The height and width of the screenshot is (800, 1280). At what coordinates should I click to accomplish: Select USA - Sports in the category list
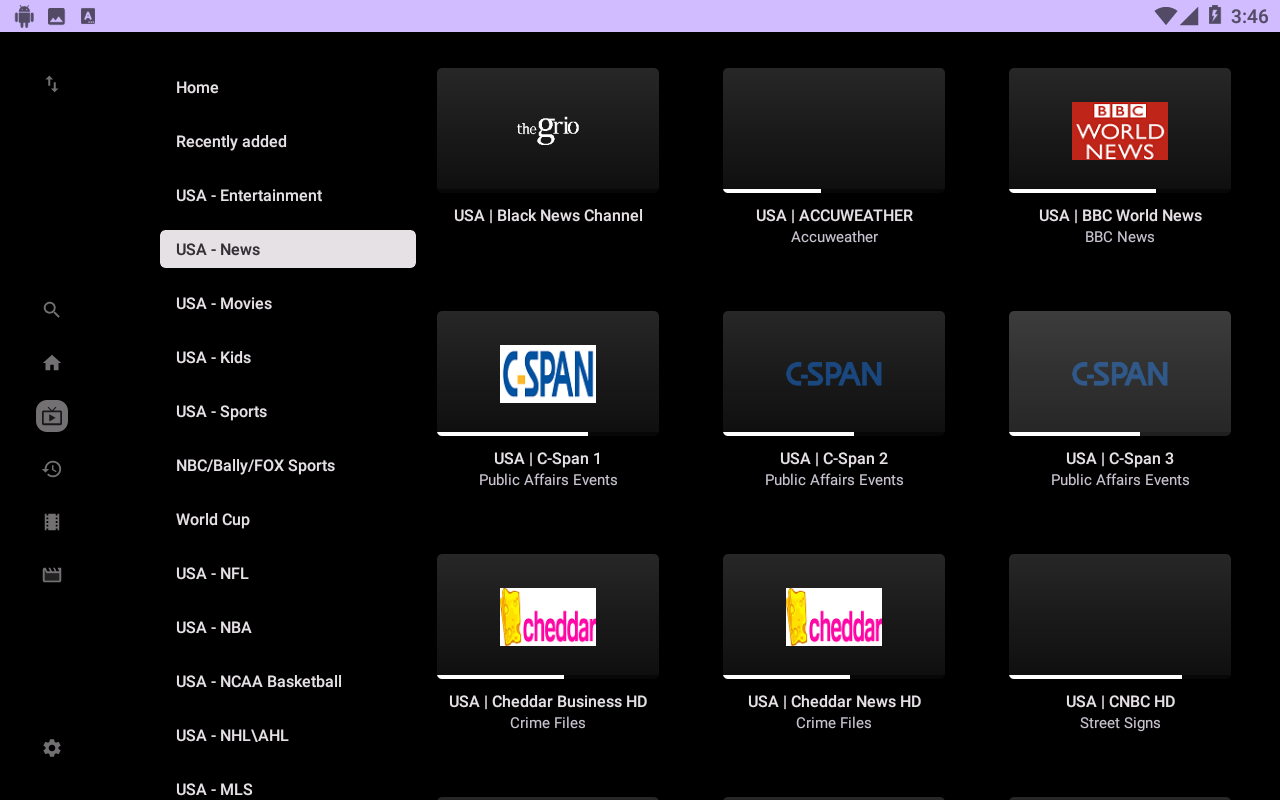pyautogui.click(x=221, y=412)
